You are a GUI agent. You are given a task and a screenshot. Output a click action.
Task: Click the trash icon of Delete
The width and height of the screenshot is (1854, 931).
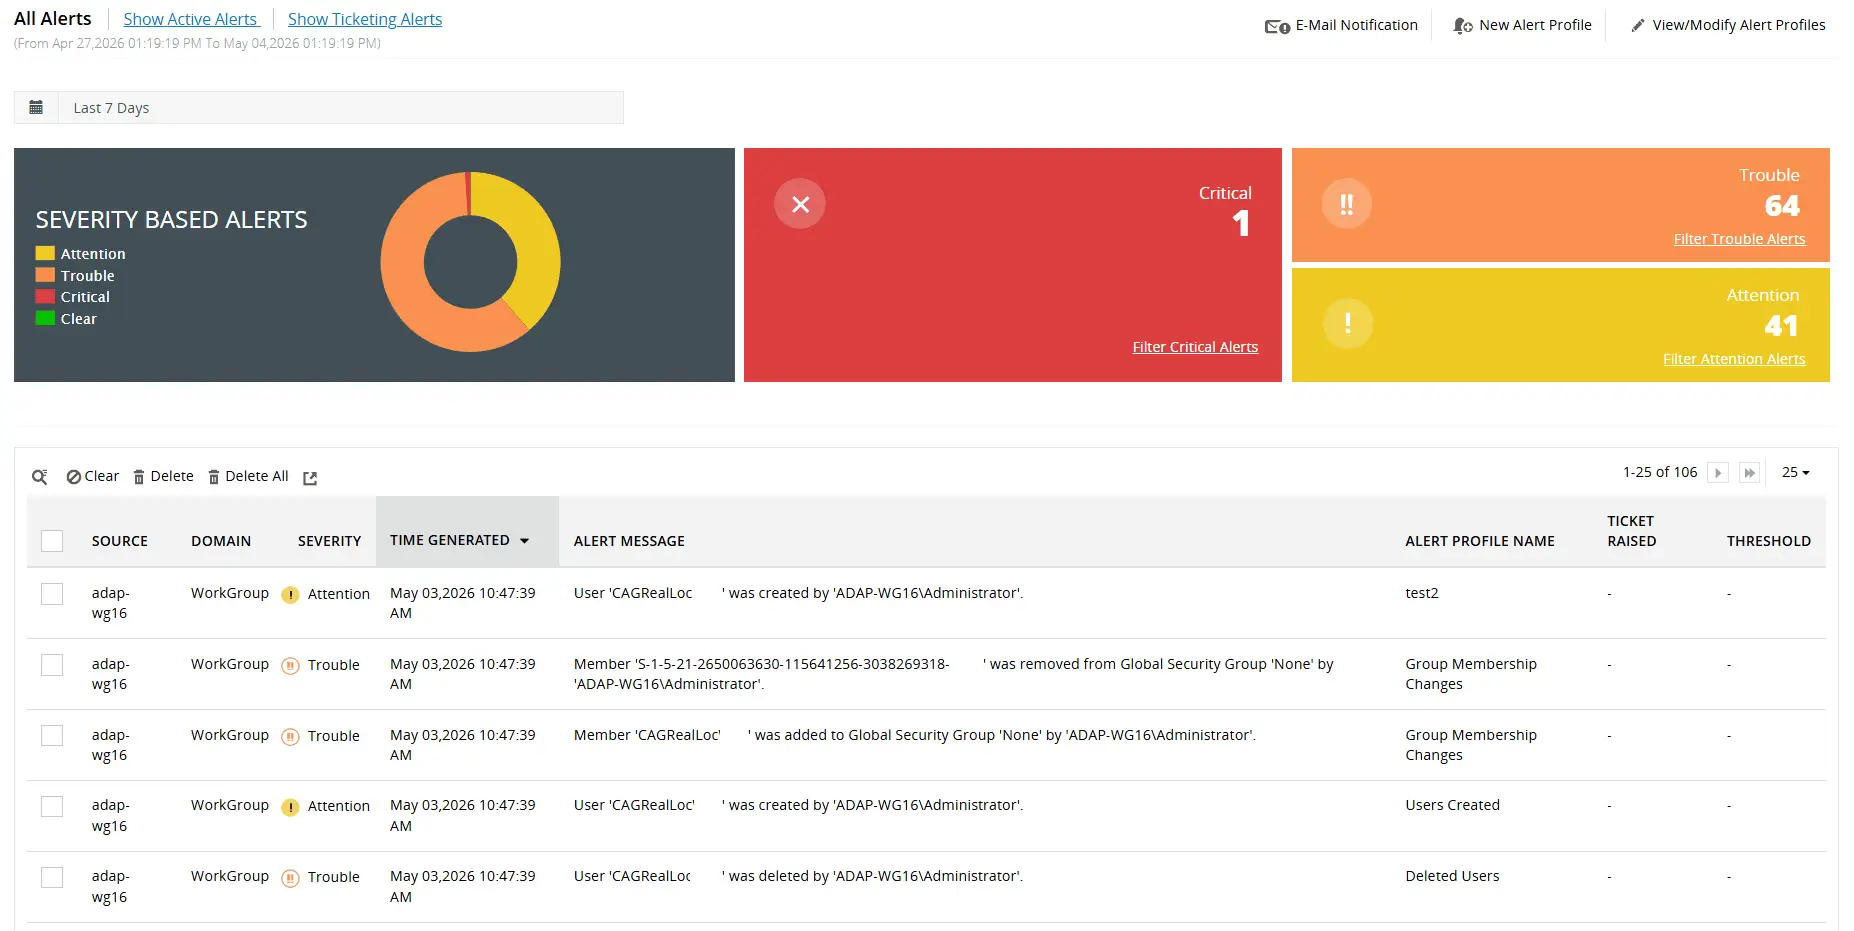point(139,477)
